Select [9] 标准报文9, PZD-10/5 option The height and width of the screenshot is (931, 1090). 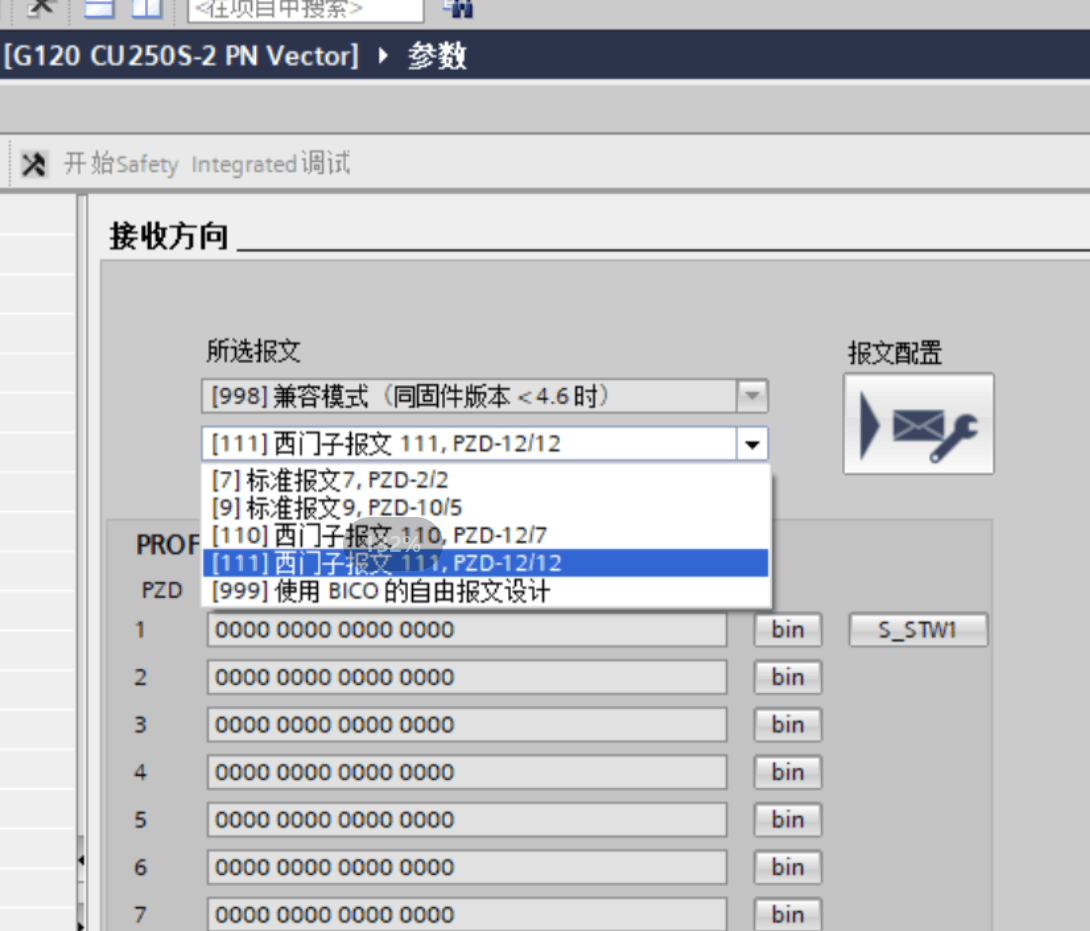pyautogui.click(x=486, y=508)
